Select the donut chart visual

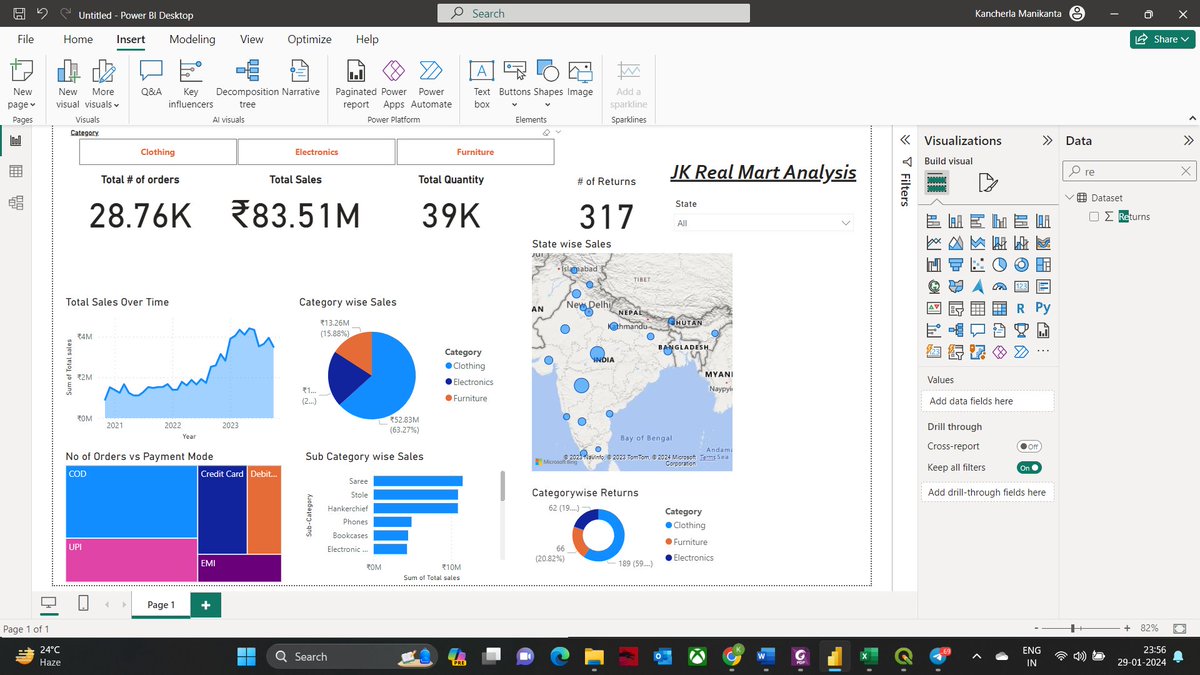[x=1021, y=265]
